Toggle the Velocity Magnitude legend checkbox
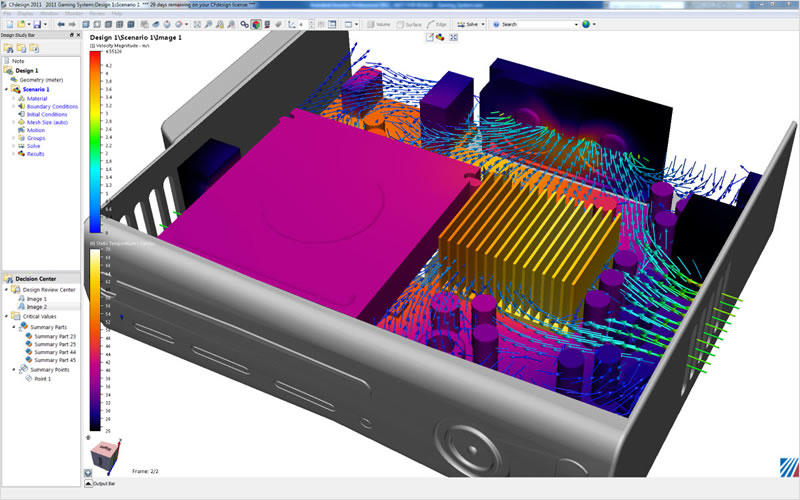This screenshot has width=800, height=500. coord(92,46)
